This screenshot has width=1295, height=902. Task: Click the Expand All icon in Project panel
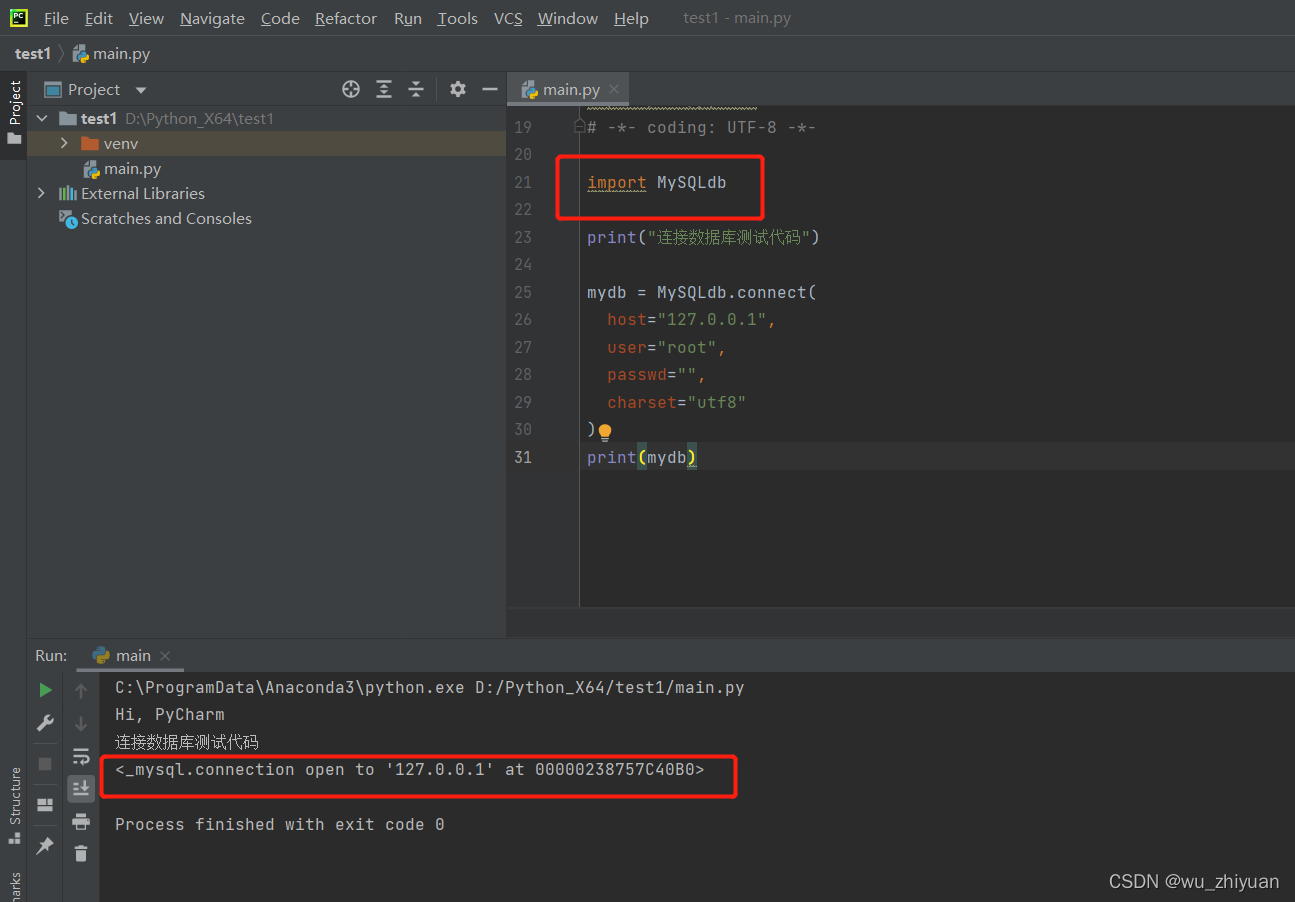coord(384,89)
